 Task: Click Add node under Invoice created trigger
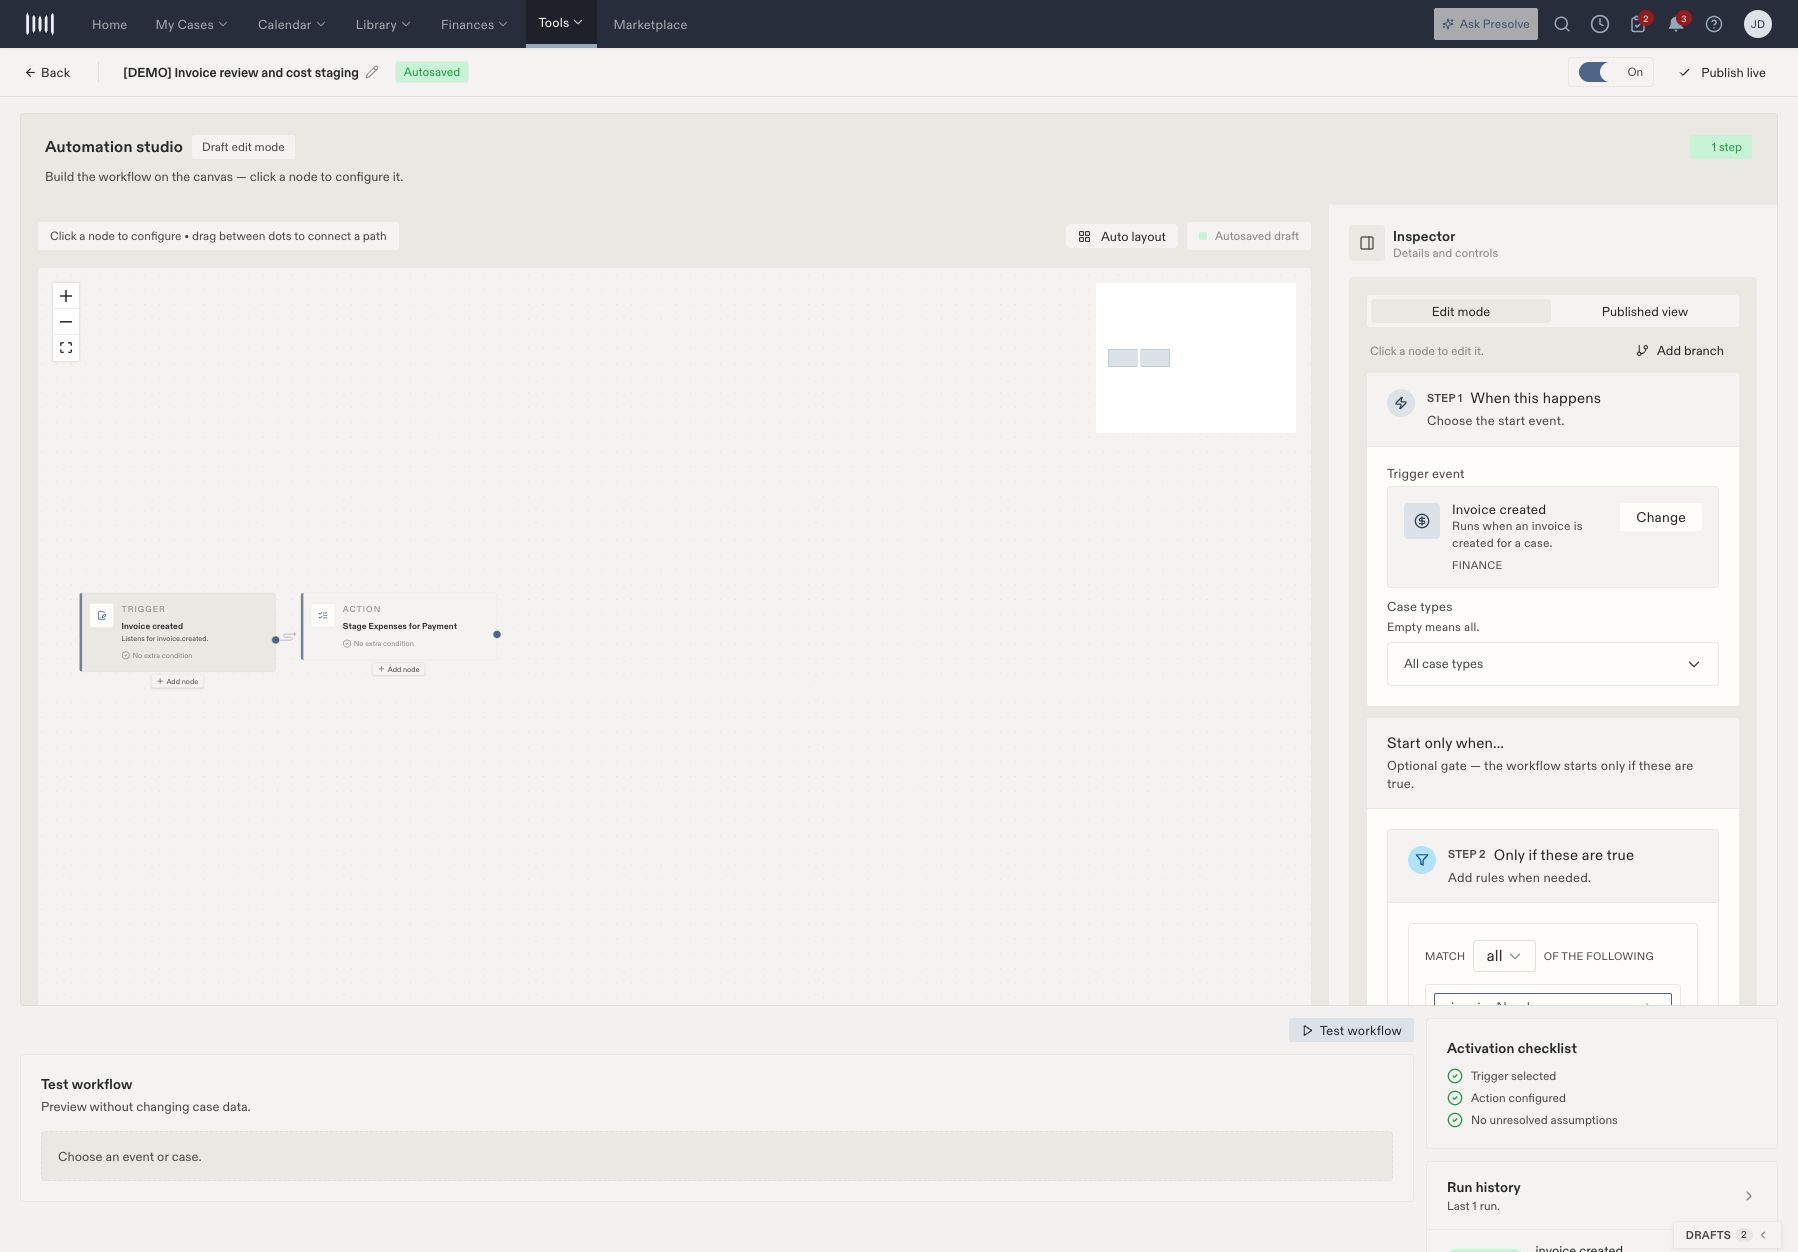point(178,682)
